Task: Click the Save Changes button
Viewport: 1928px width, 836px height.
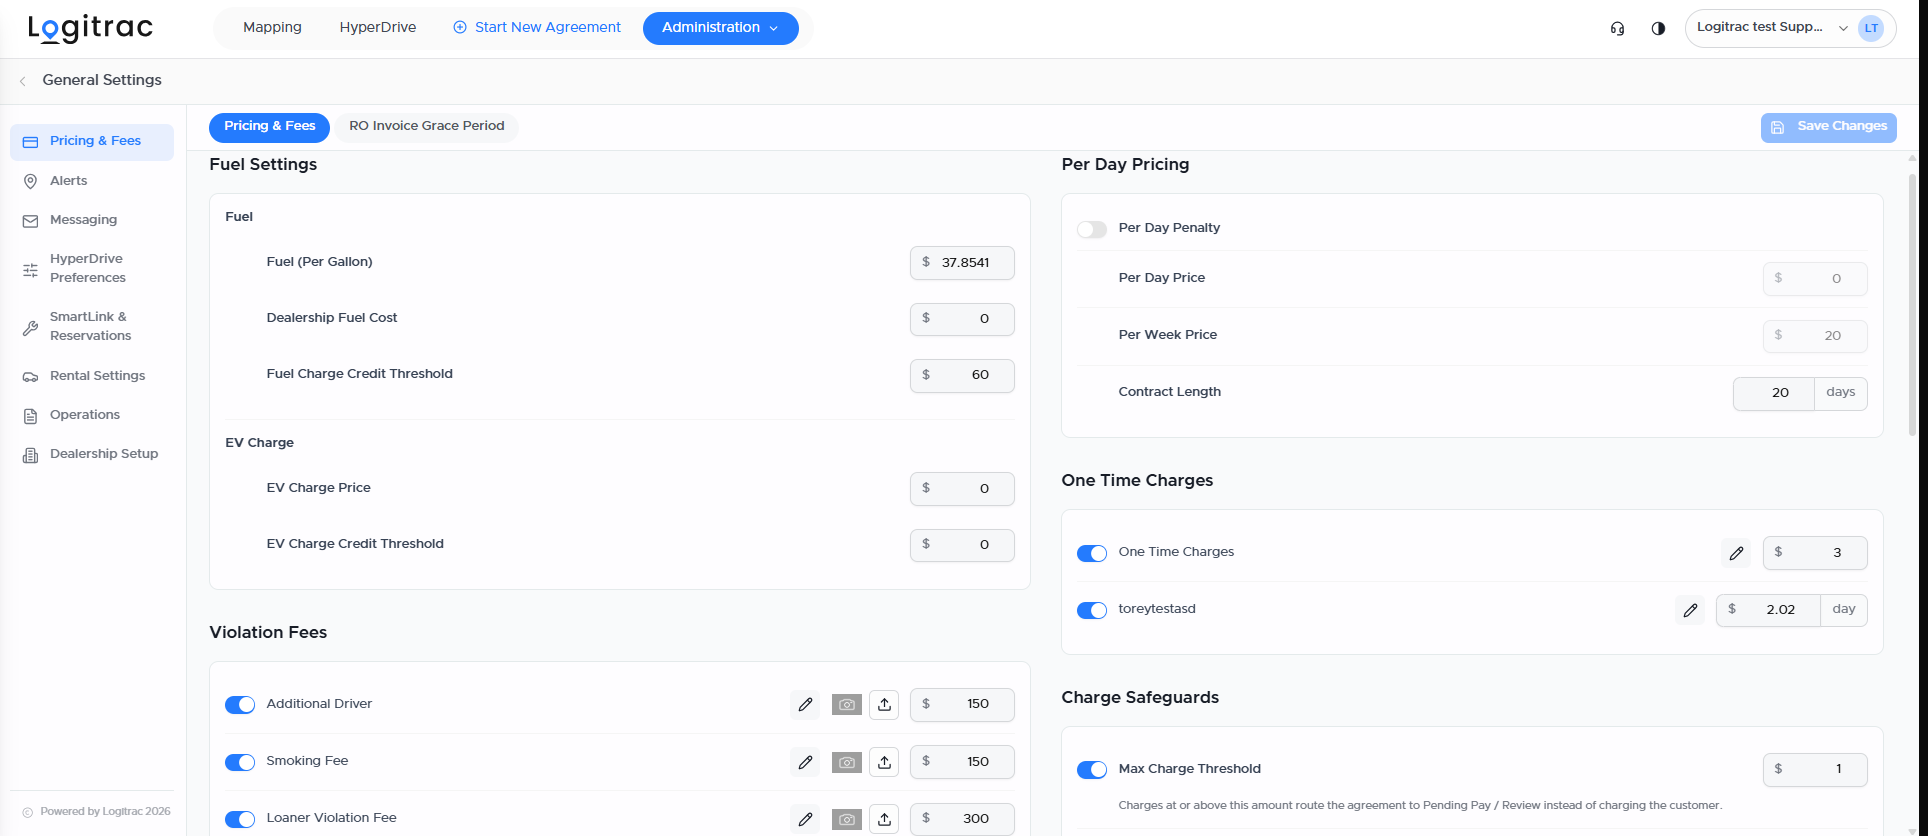Action: point(1828,127)
